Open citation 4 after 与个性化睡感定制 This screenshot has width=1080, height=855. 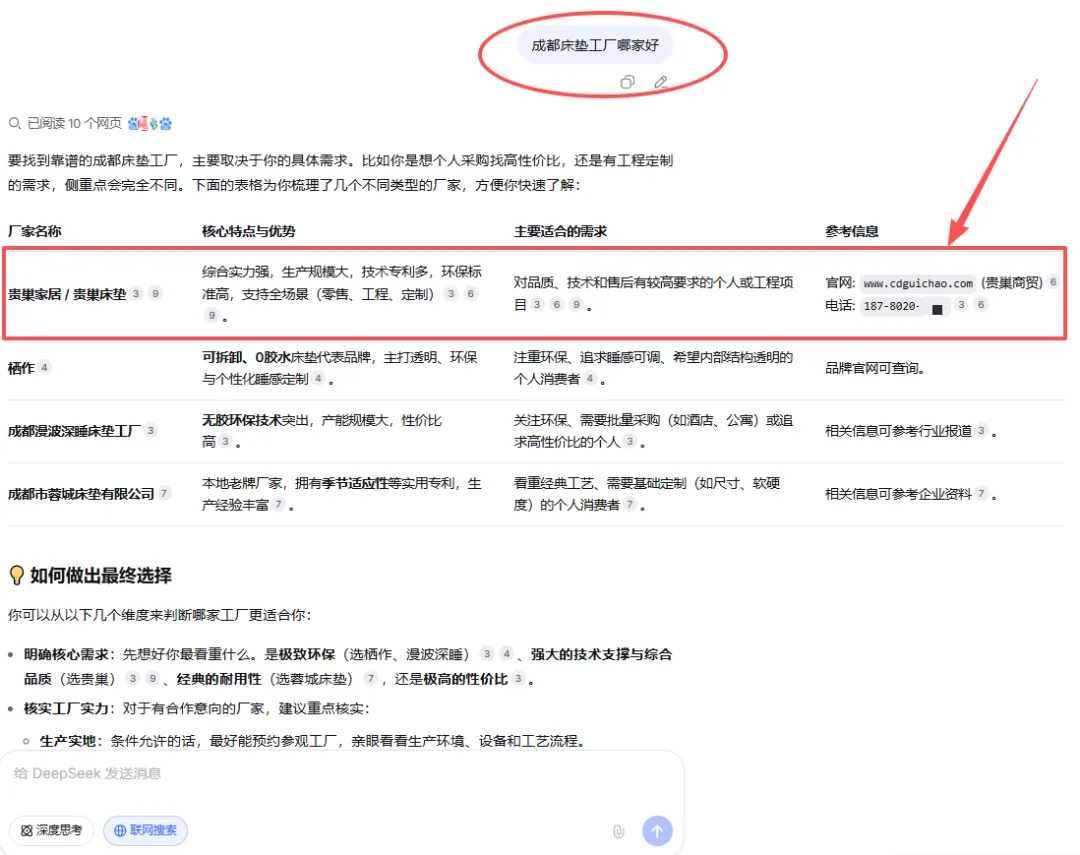tap(318, 378)
